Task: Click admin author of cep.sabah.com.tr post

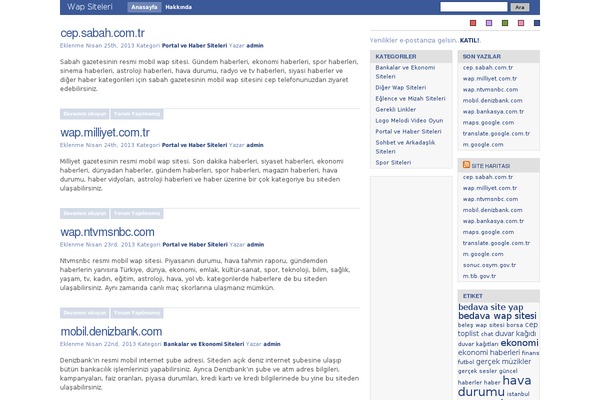Action: pyautogui.click(x=255, y=46)
